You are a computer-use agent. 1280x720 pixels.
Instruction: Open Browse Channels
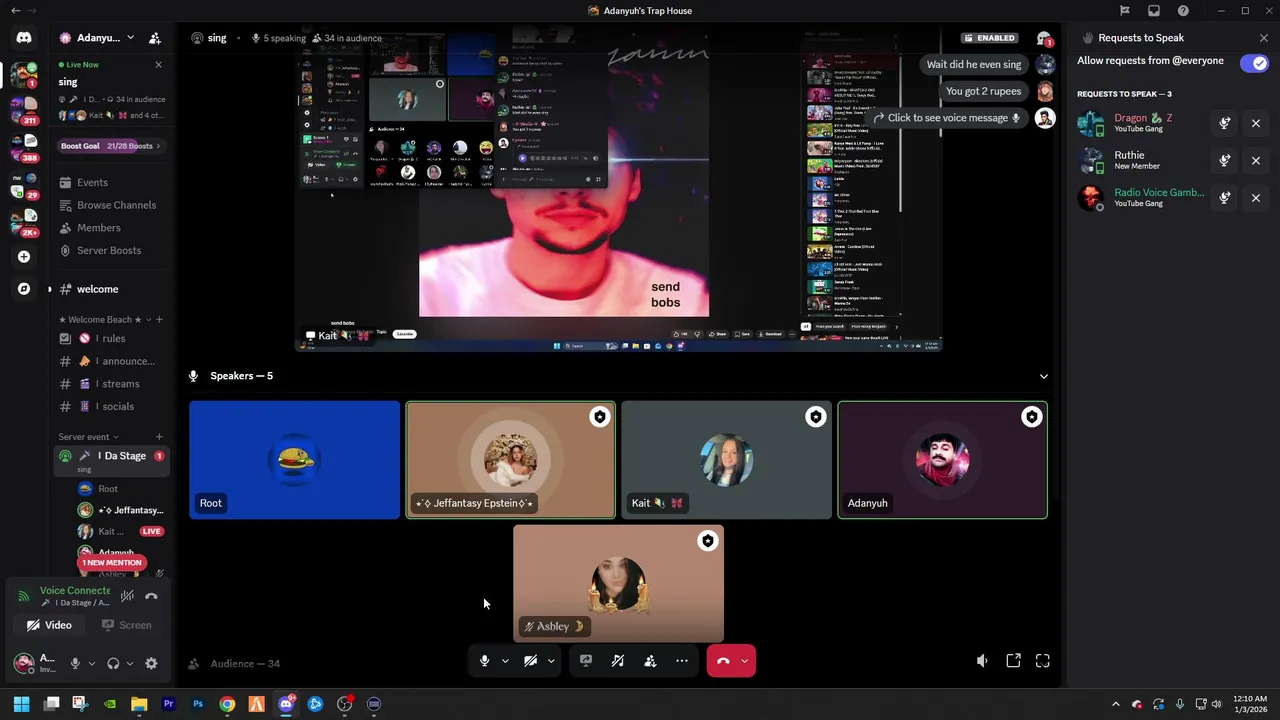tap(109, 205)
